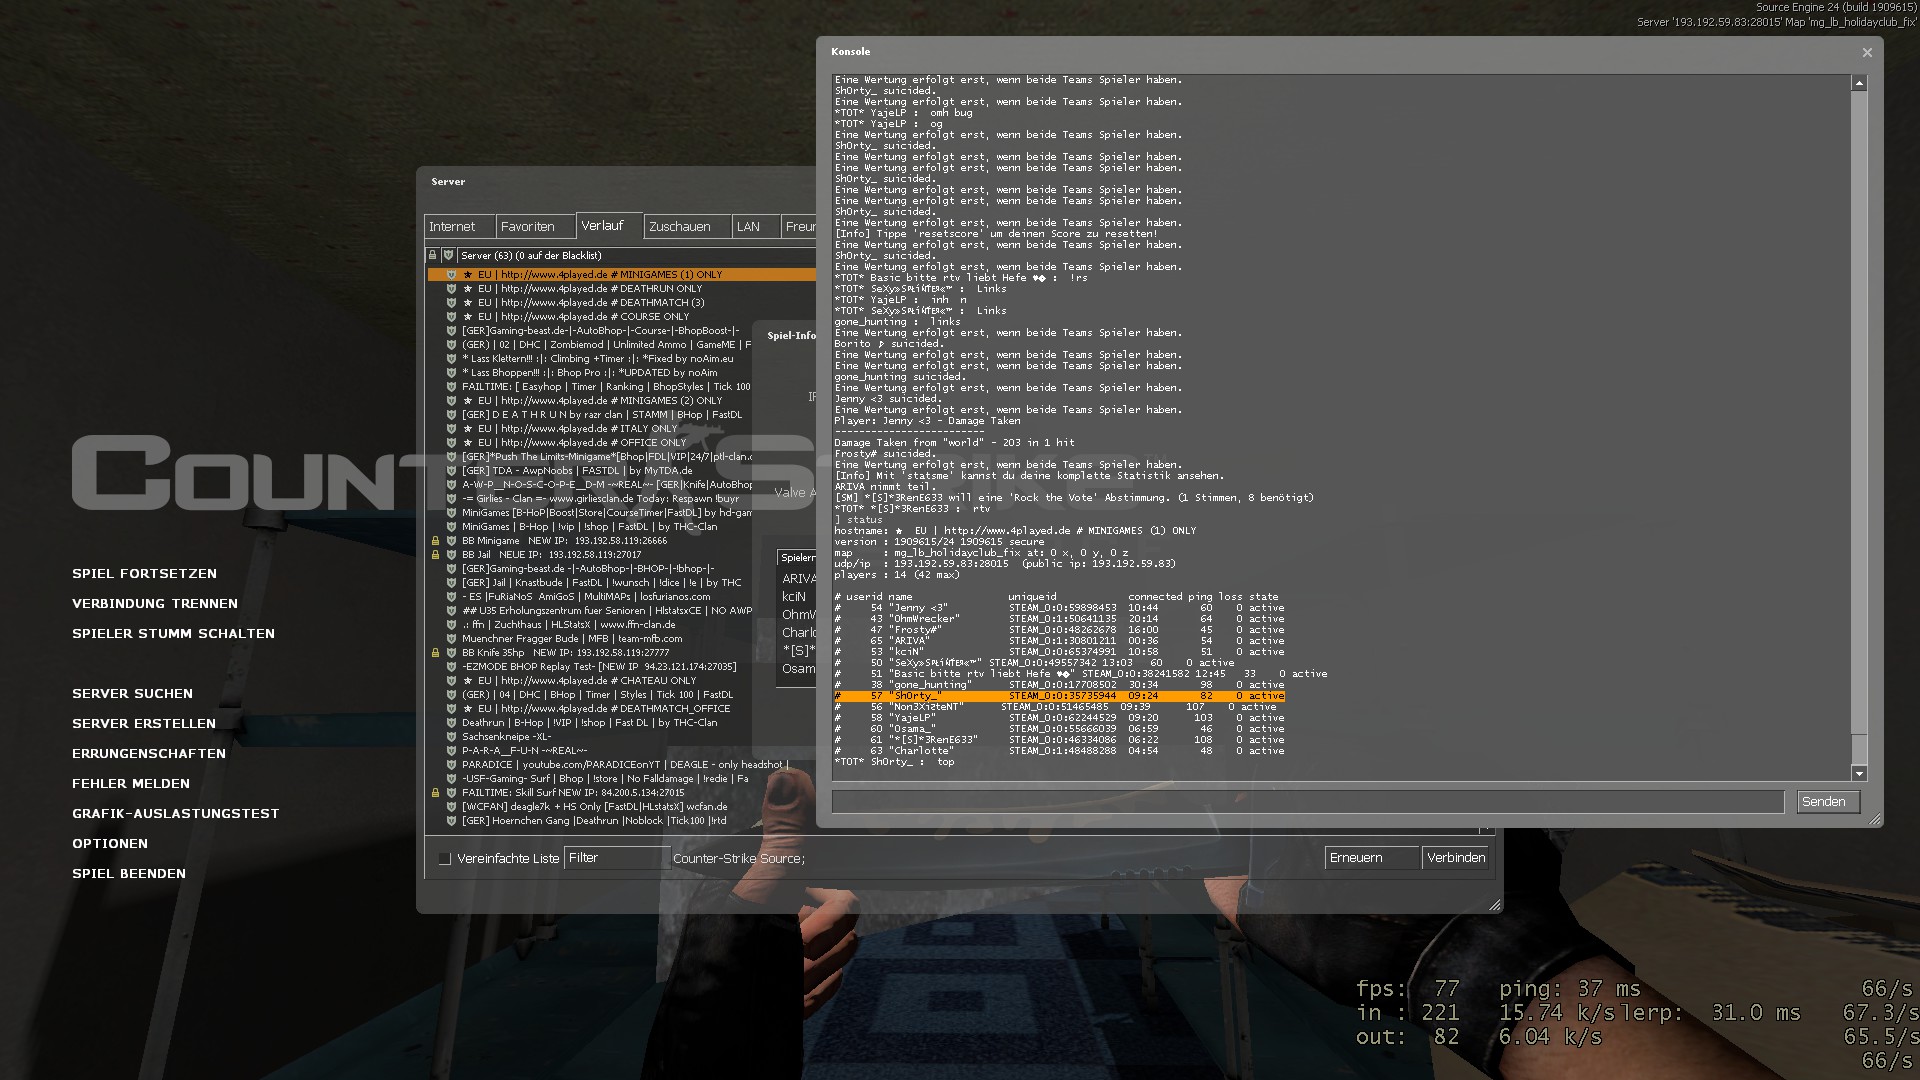Open SERVER ERSTELLEN from main menu
Image resolution: width=1920 pixels, height=1080 pixels.
click(144, 724)
